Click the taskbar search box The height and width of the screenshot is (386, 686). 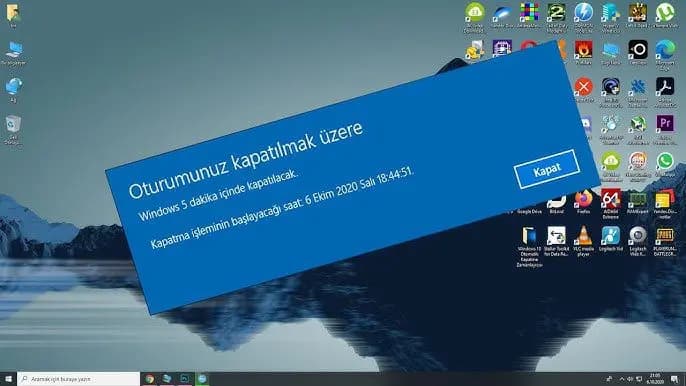(79, 379)
